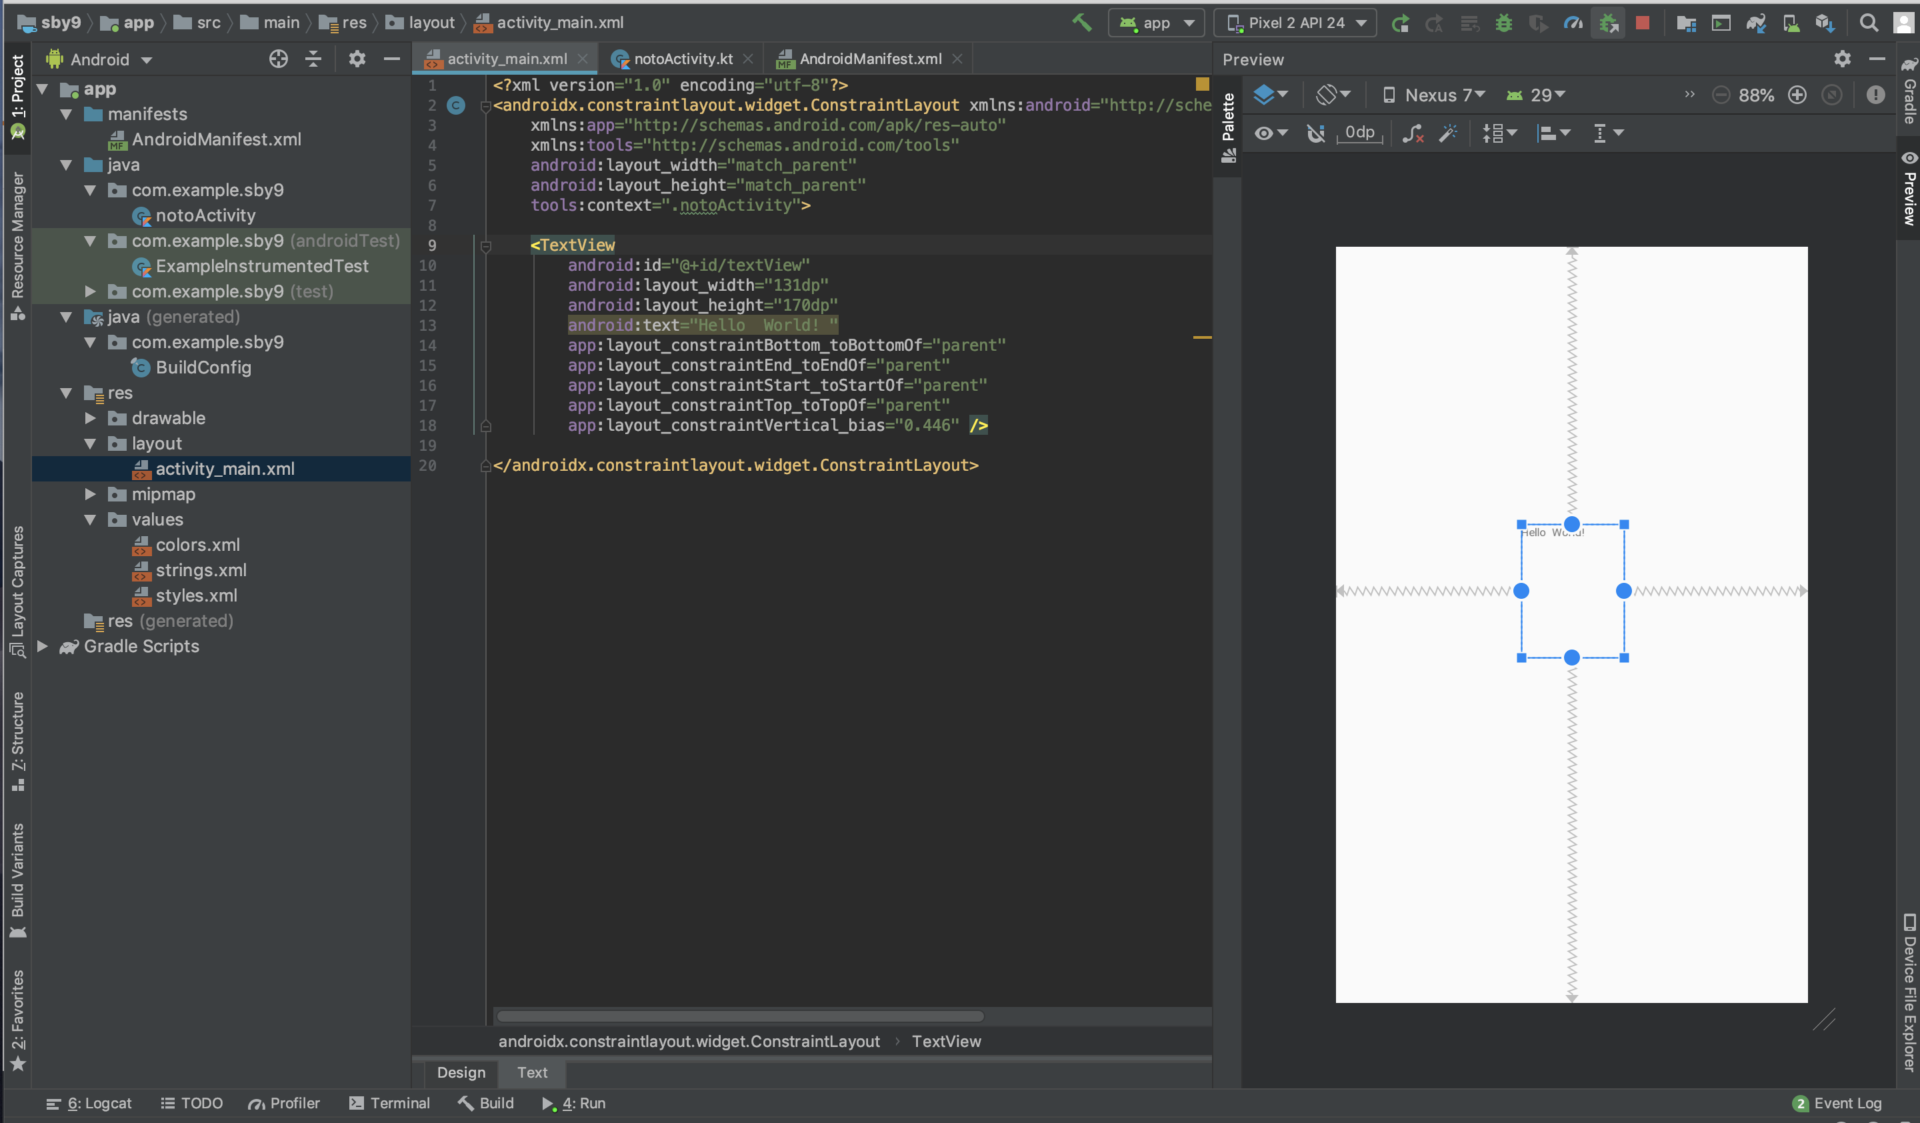Switch to the Text tab
The image size is (1920, 1123).
click(531, 1073)
